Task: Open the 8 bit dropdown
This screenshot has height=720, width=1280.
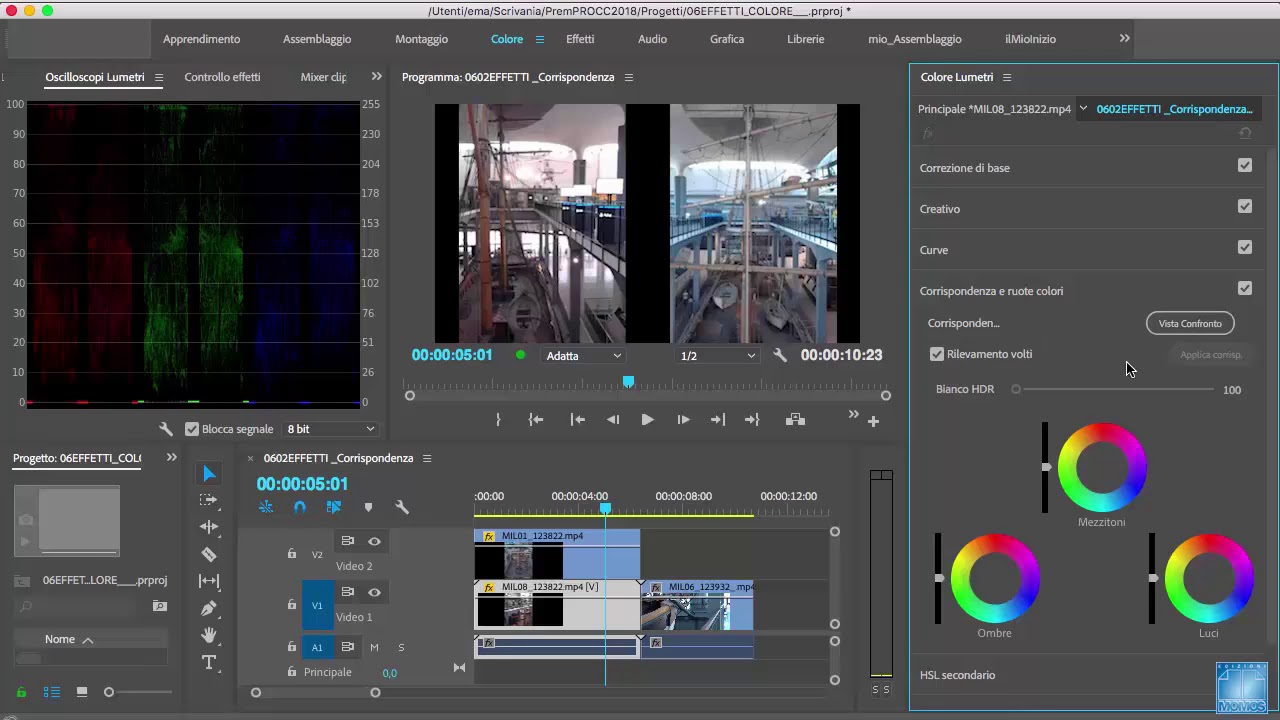Action: 330,429
